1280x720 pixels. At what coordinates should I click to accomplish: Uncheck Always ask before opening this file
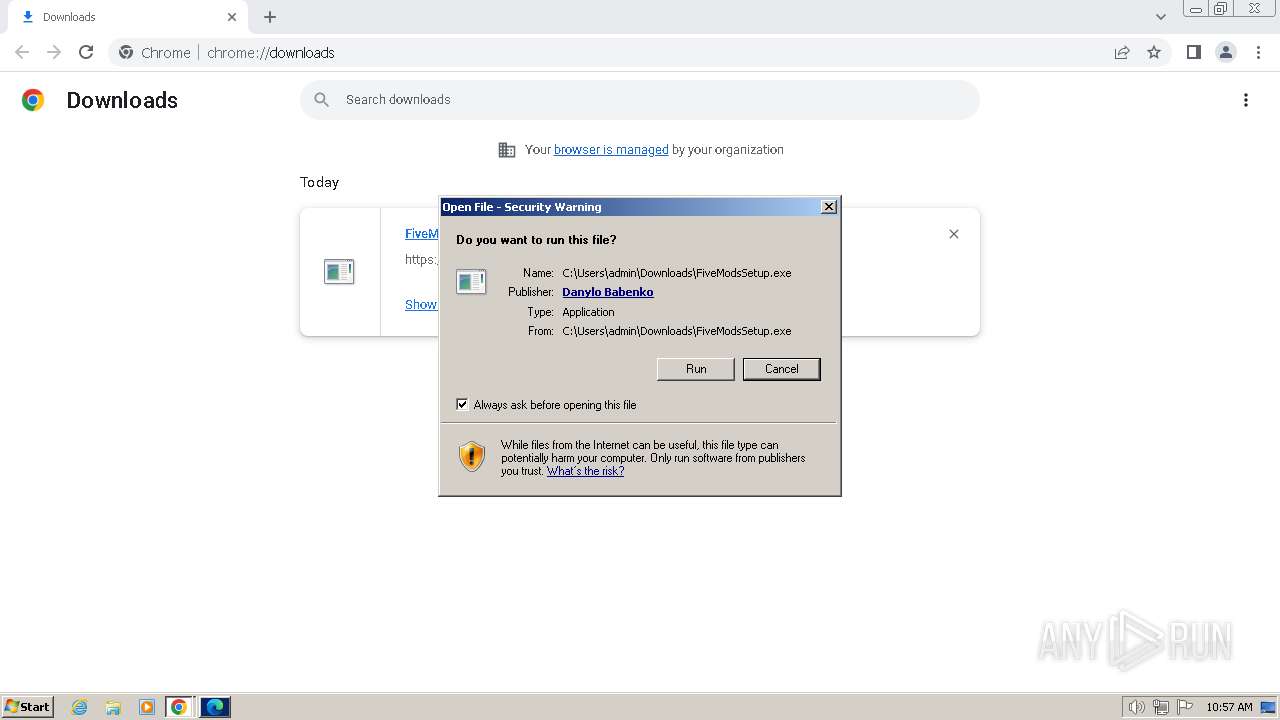tap(462, 404)
